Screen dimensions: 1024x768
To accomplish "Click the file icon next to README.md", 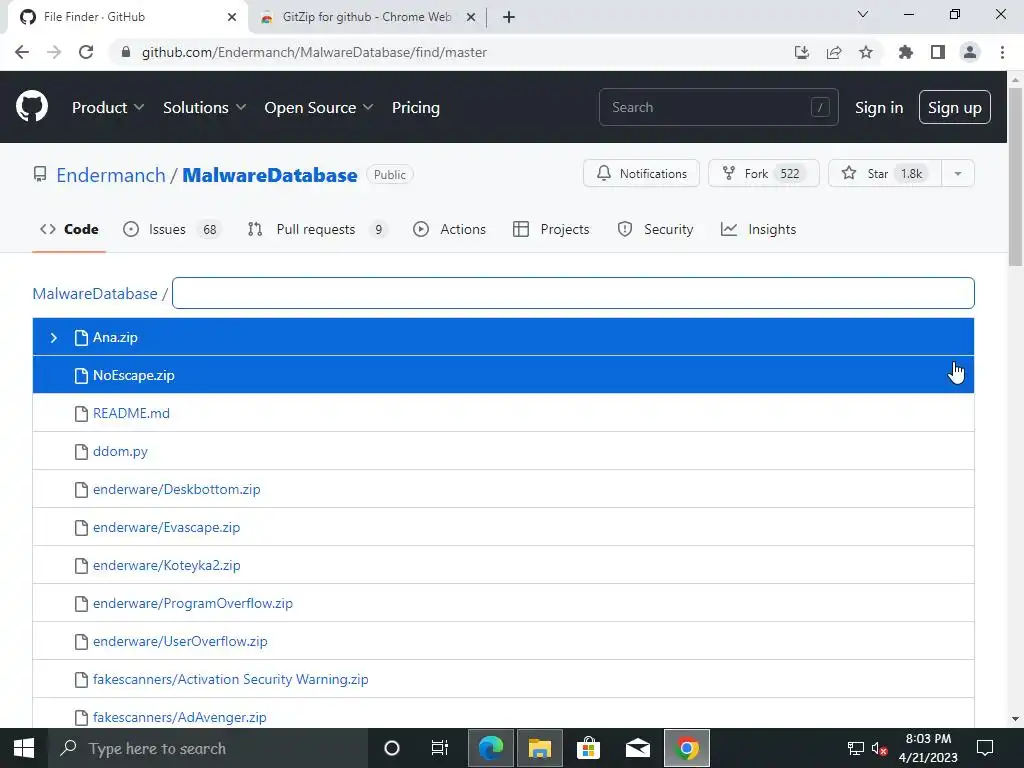I will tap(81, 413).
